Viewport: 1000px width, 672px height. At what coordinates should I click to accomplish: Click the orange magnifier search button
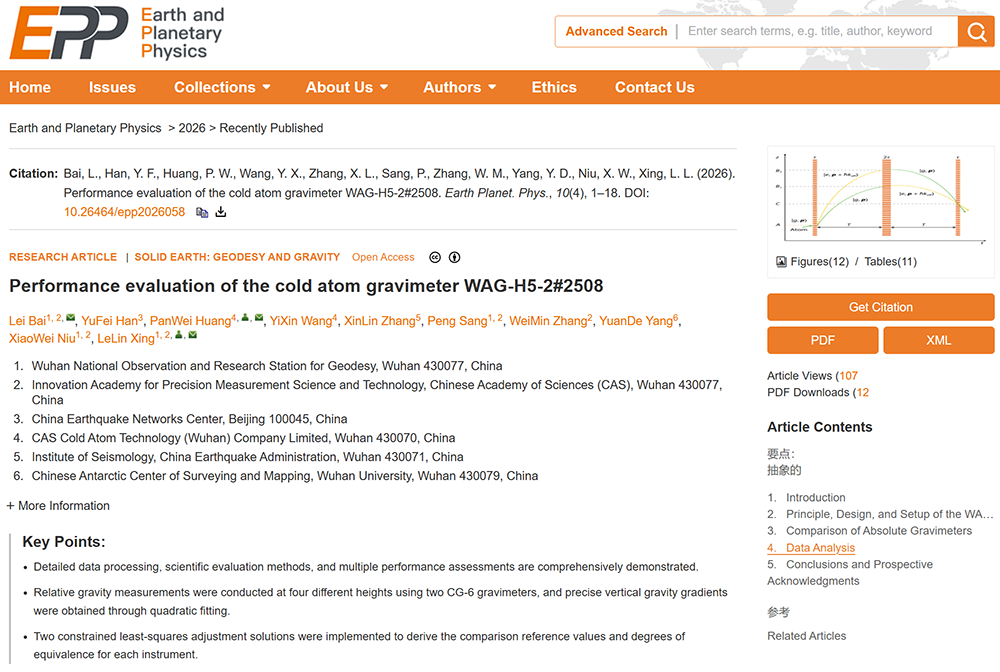pyautogui.click(x=976, y=31)
